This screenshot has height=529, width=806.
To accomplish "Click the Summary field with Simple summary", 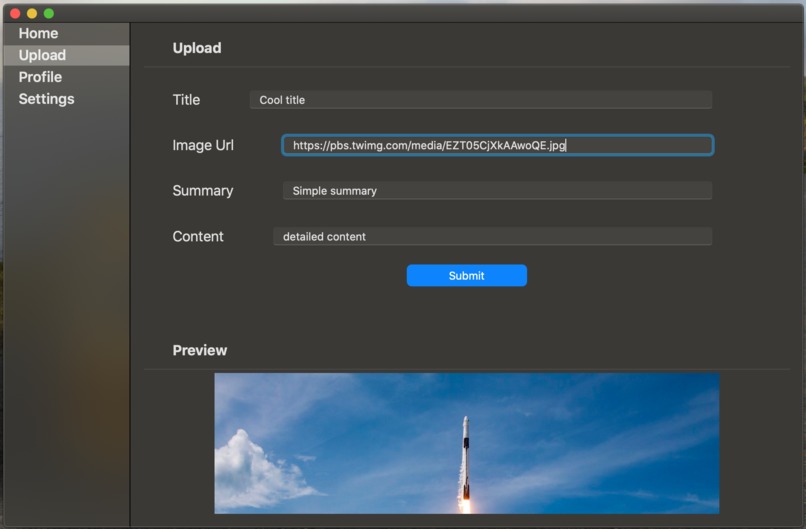I will (x=497, y=191).
